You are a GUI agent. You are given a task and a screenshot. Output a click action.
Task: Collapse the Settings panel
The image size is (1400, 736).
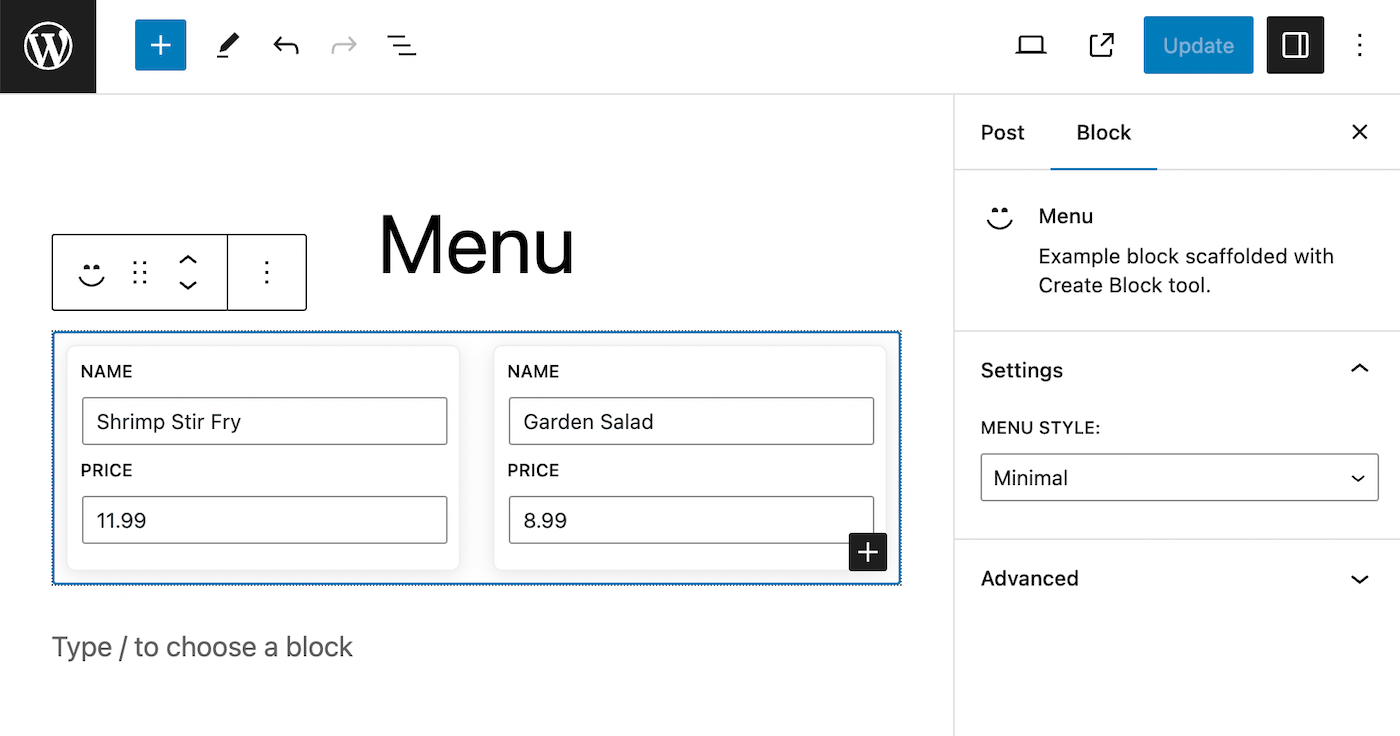[1358, 370]
